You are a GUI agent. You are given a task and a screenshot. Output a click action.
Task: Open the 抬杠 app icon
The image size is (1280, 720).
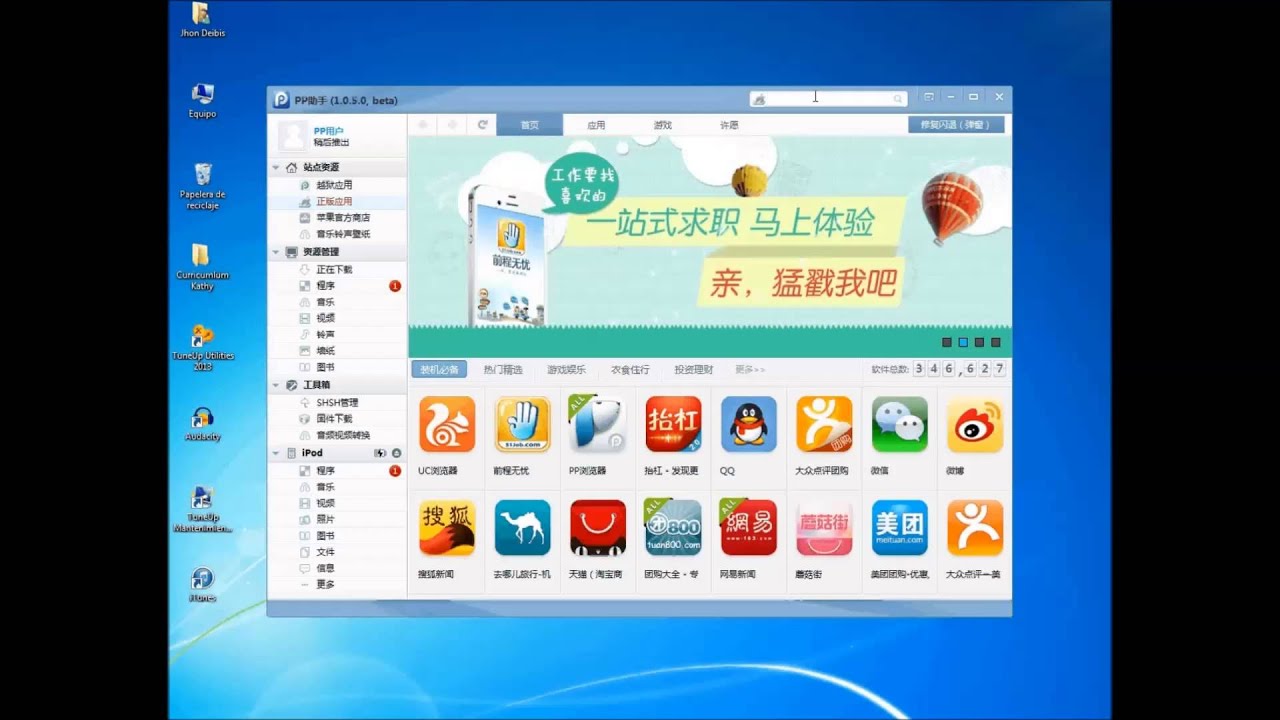tap(673, 425)
